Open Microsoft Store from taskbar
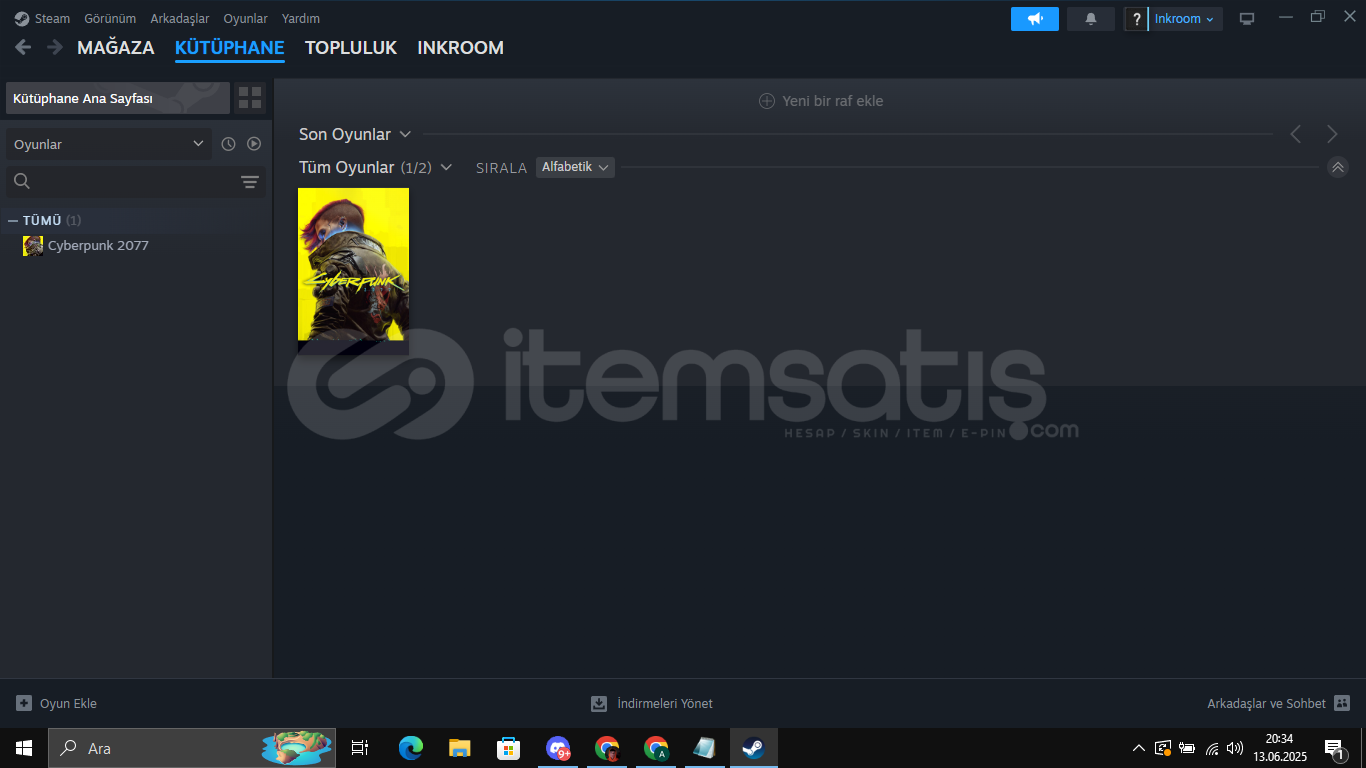1366x768 pixels. 509,748
